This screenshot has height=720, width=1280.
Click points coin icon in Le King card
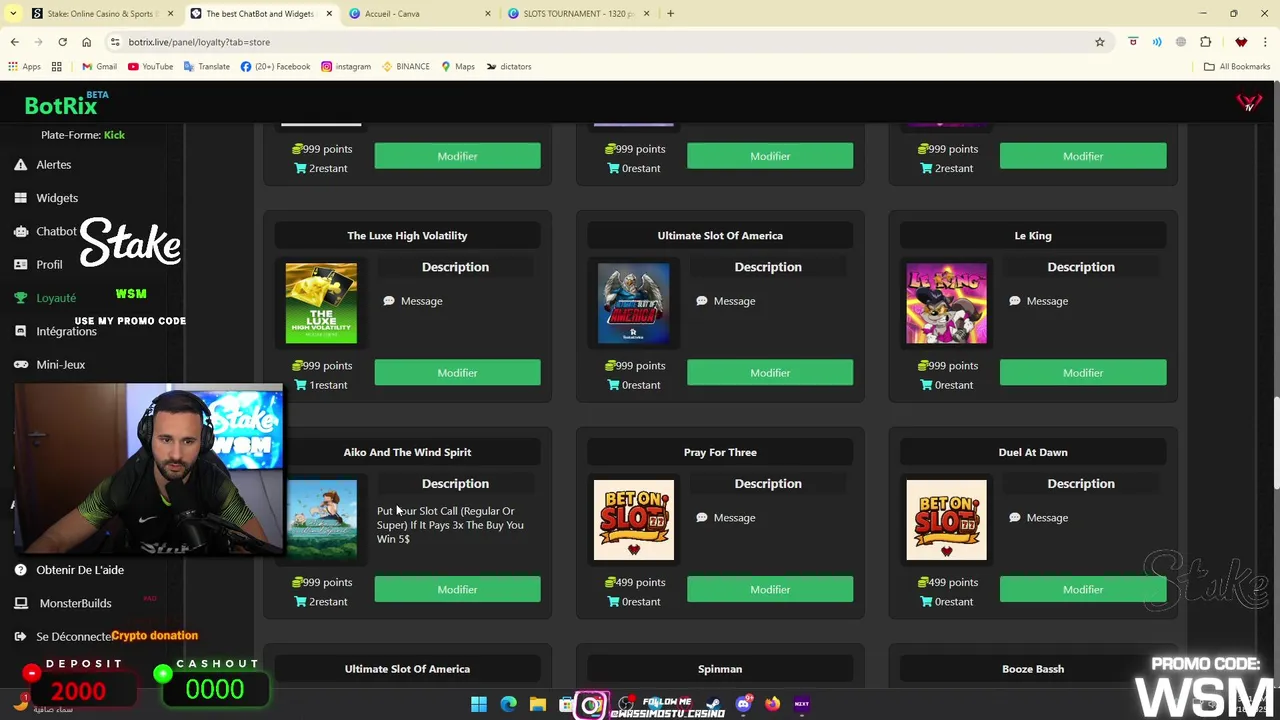point(923,366)
